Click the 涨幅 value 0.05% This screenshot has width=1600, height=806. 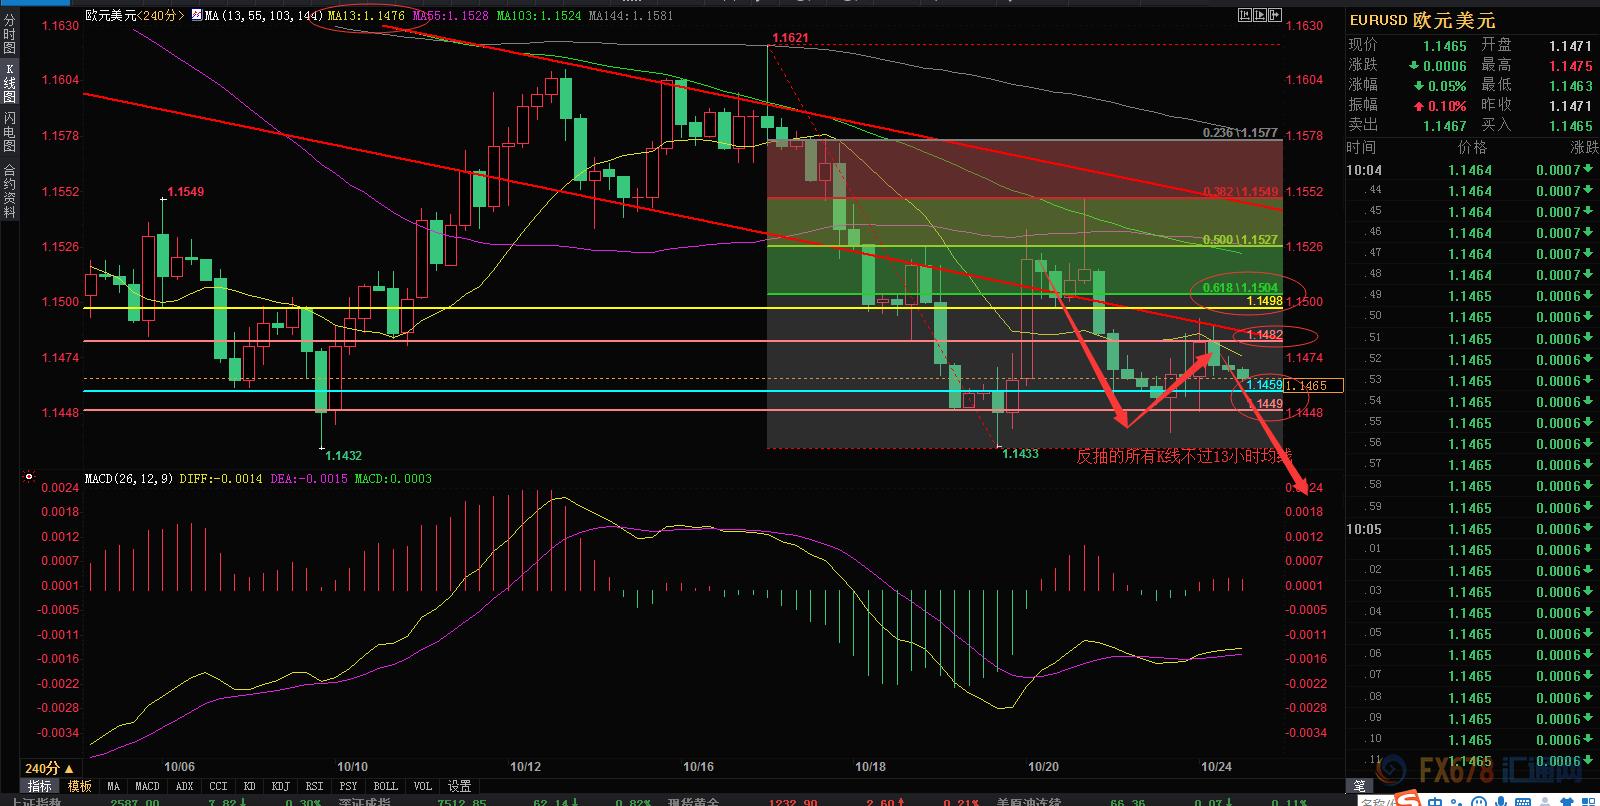click(1447, 86)
